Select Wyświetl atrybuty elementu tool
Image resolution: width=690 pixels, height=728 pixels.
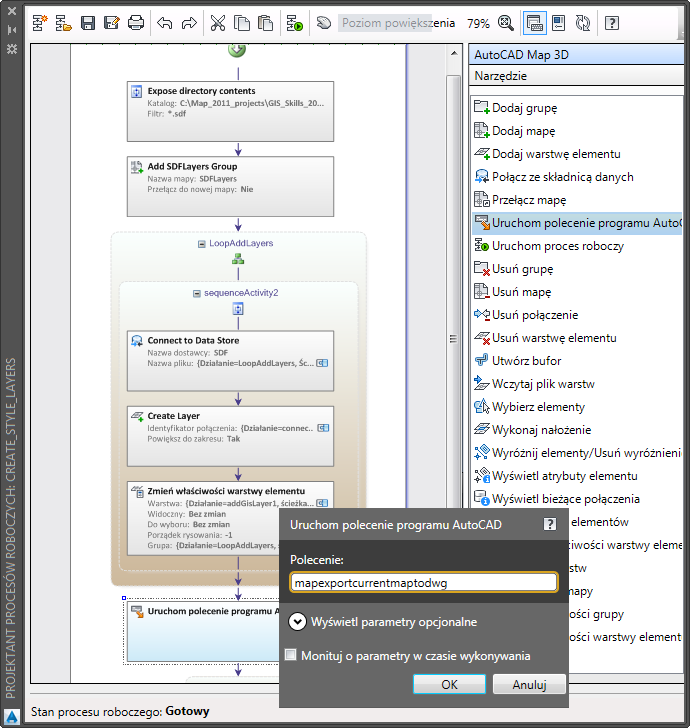click(578, 475)
